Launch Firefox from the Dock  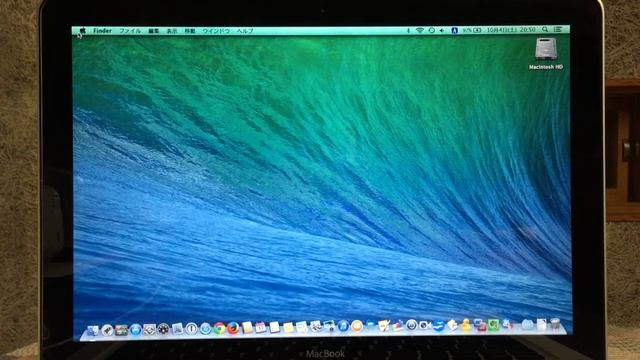tap(233, 328)
